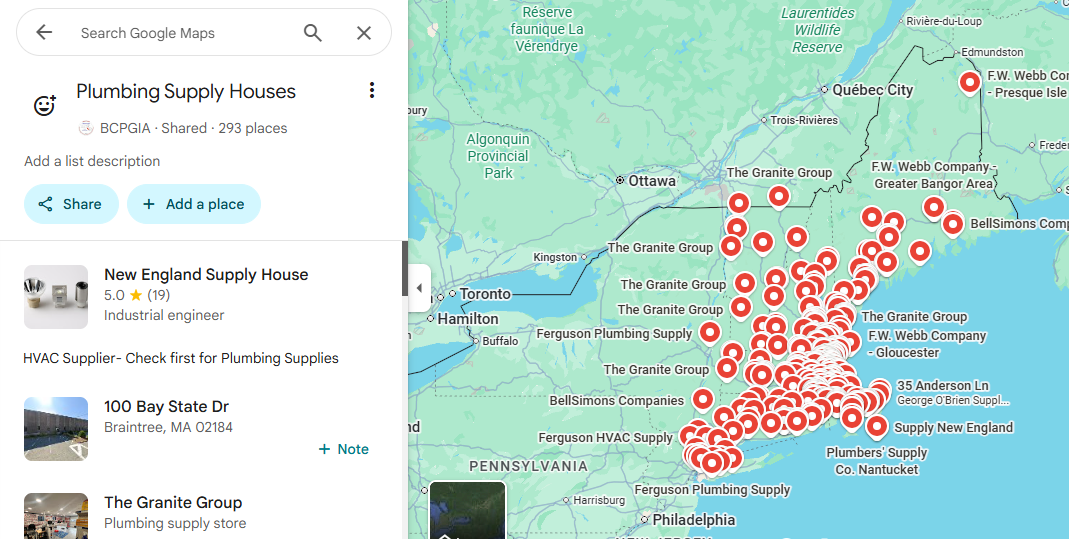This screenshot has height=539, width=1069.
Task: Choose the list emoji icon
Action: (45, 105)
